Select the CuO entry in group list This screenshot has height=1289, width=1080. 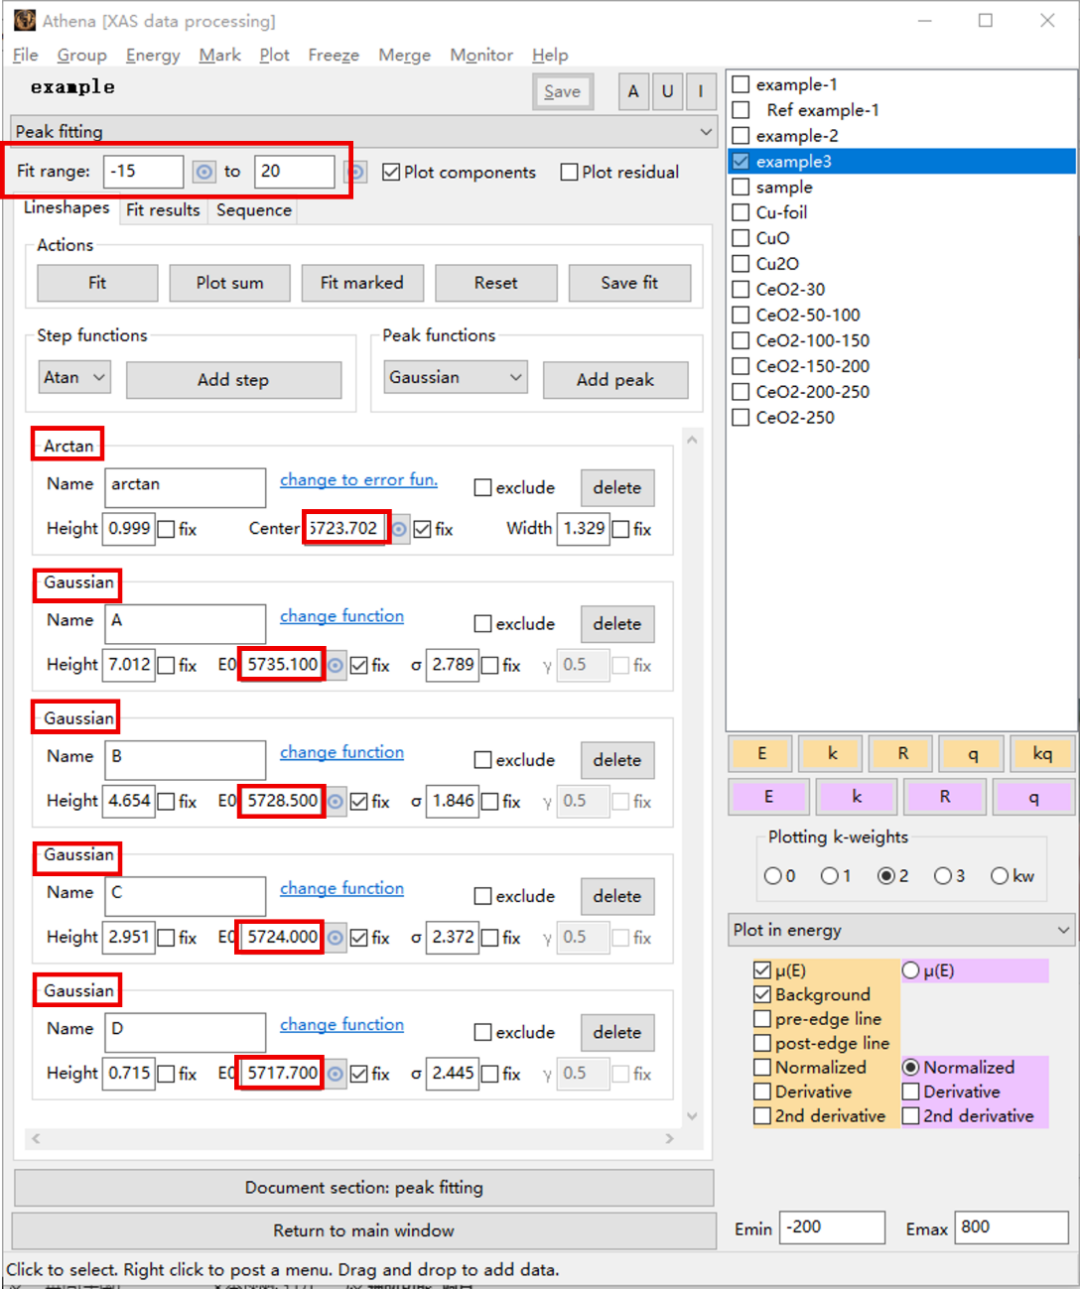(773, 238)
